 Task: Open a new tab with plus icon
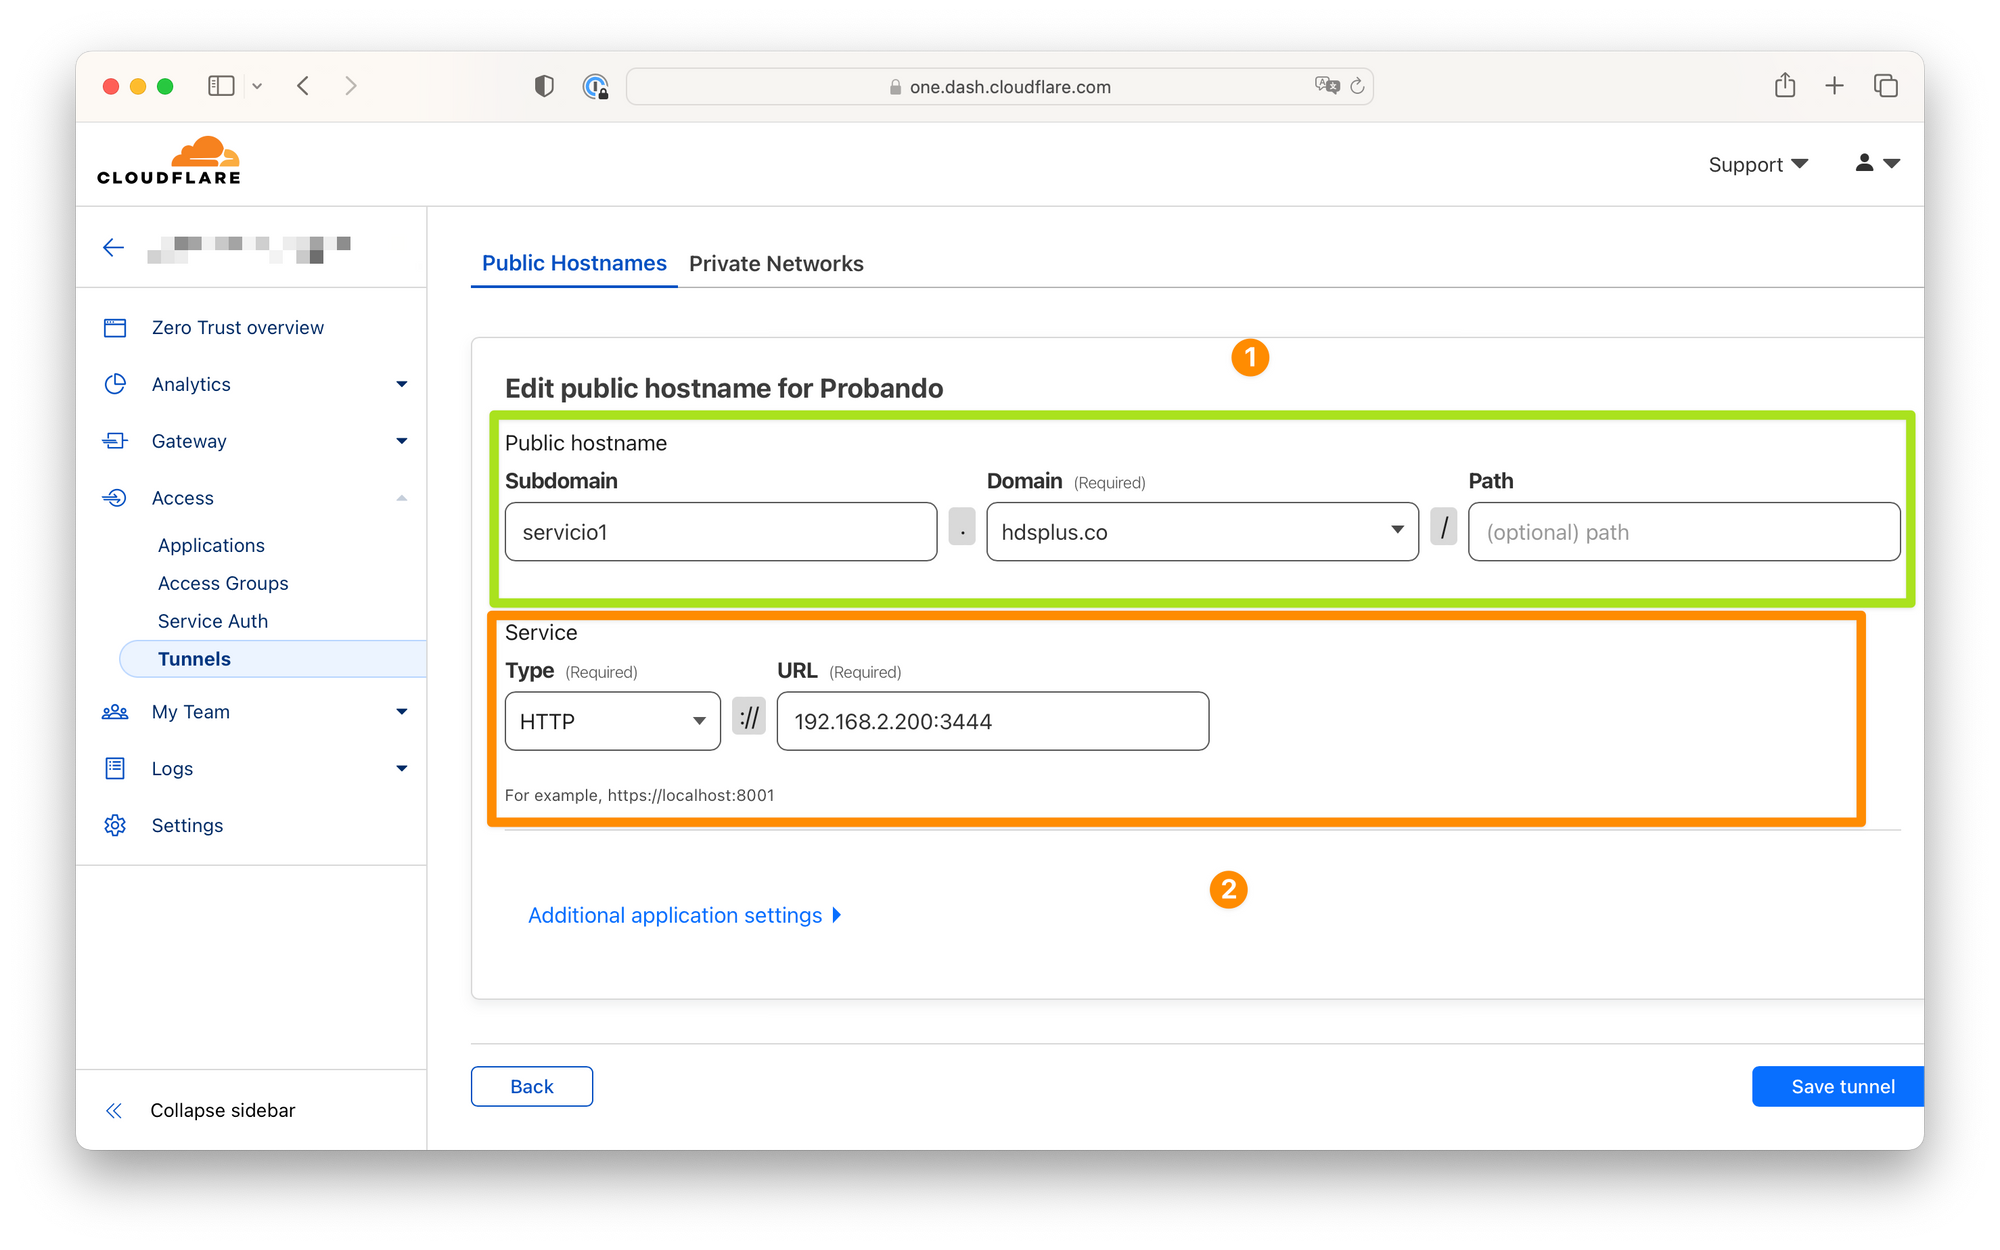tap(1834, 86)
